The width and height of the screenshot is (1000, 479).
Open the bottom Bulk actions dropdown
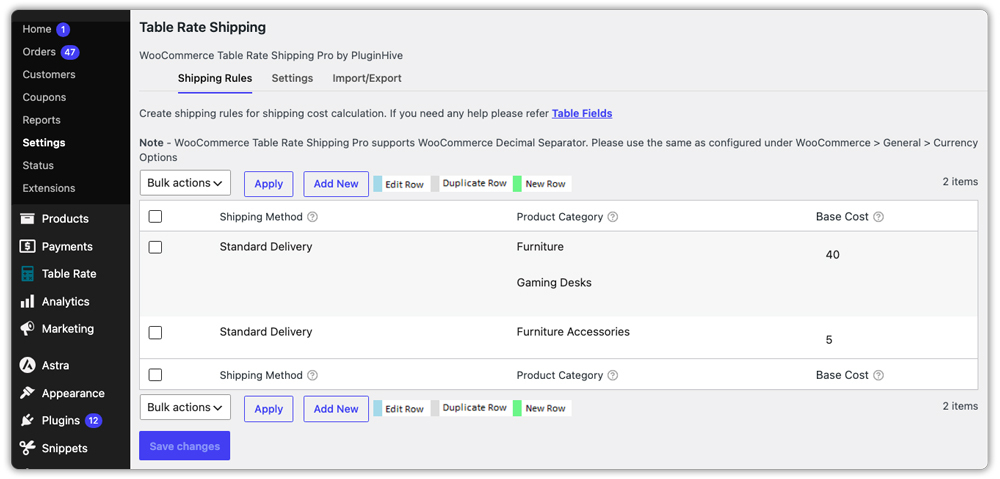point(185,408)
